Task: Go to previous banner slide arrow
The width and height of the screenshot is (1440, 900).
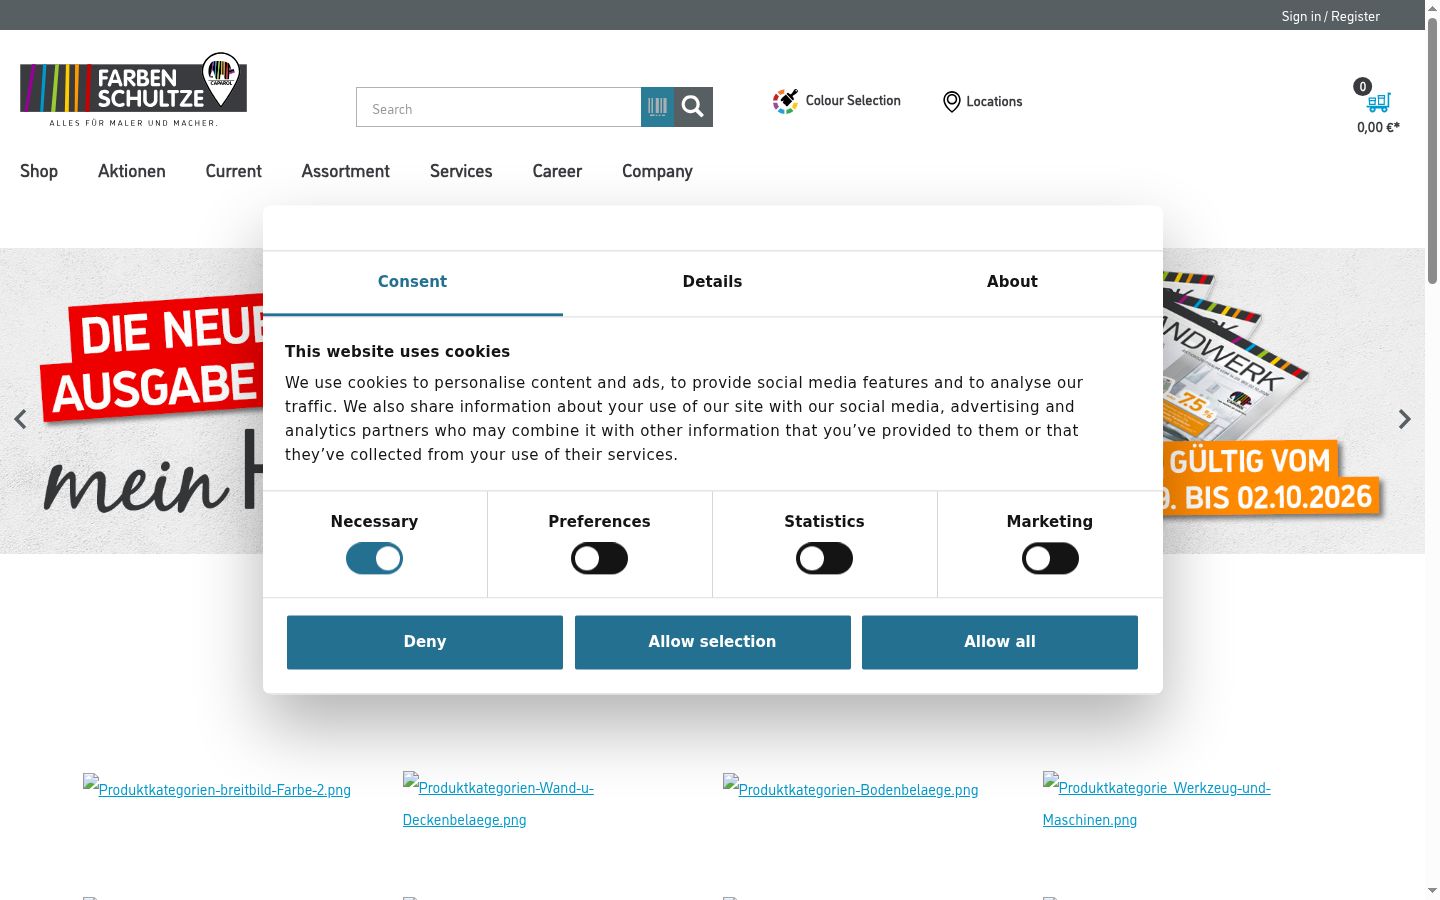Action: (x=20, y=419)
